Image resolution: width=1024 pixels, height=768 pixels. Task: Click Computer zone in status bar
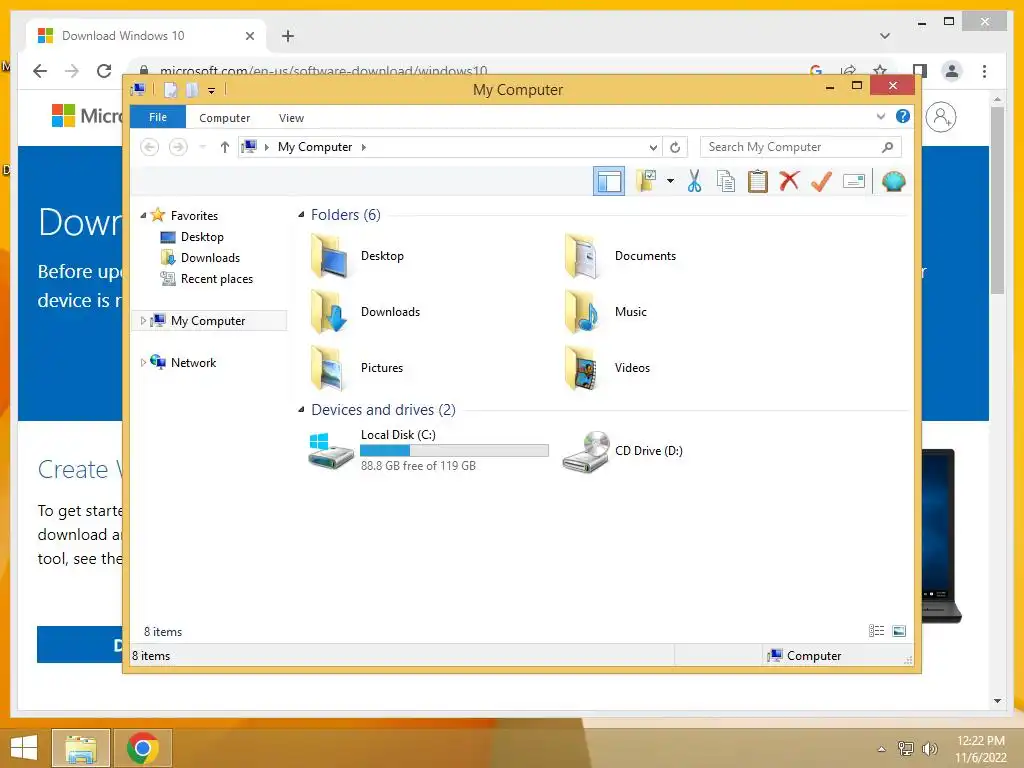tap(805, 656)
